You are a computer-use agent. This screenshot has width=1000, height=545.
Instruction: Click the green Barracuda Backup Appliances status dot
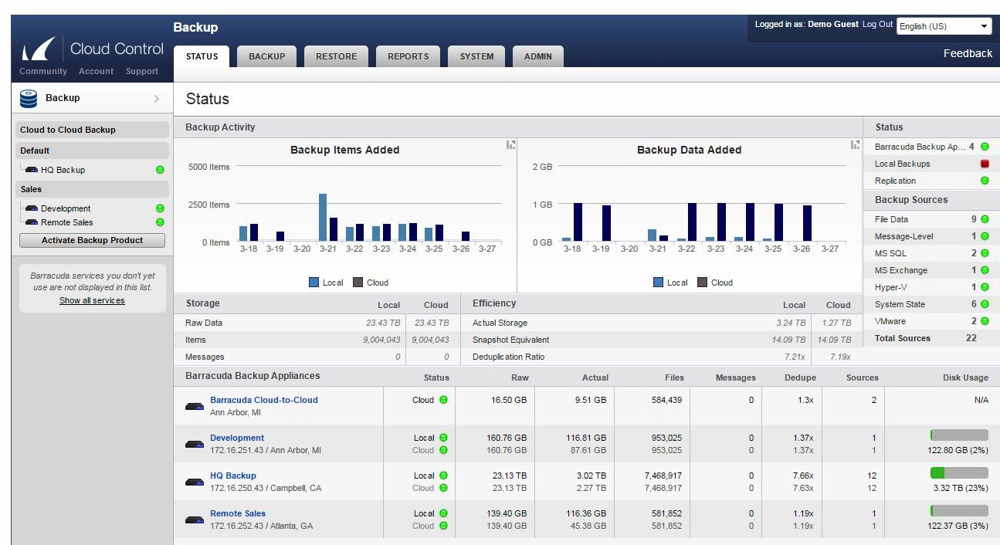pos(985,147)
